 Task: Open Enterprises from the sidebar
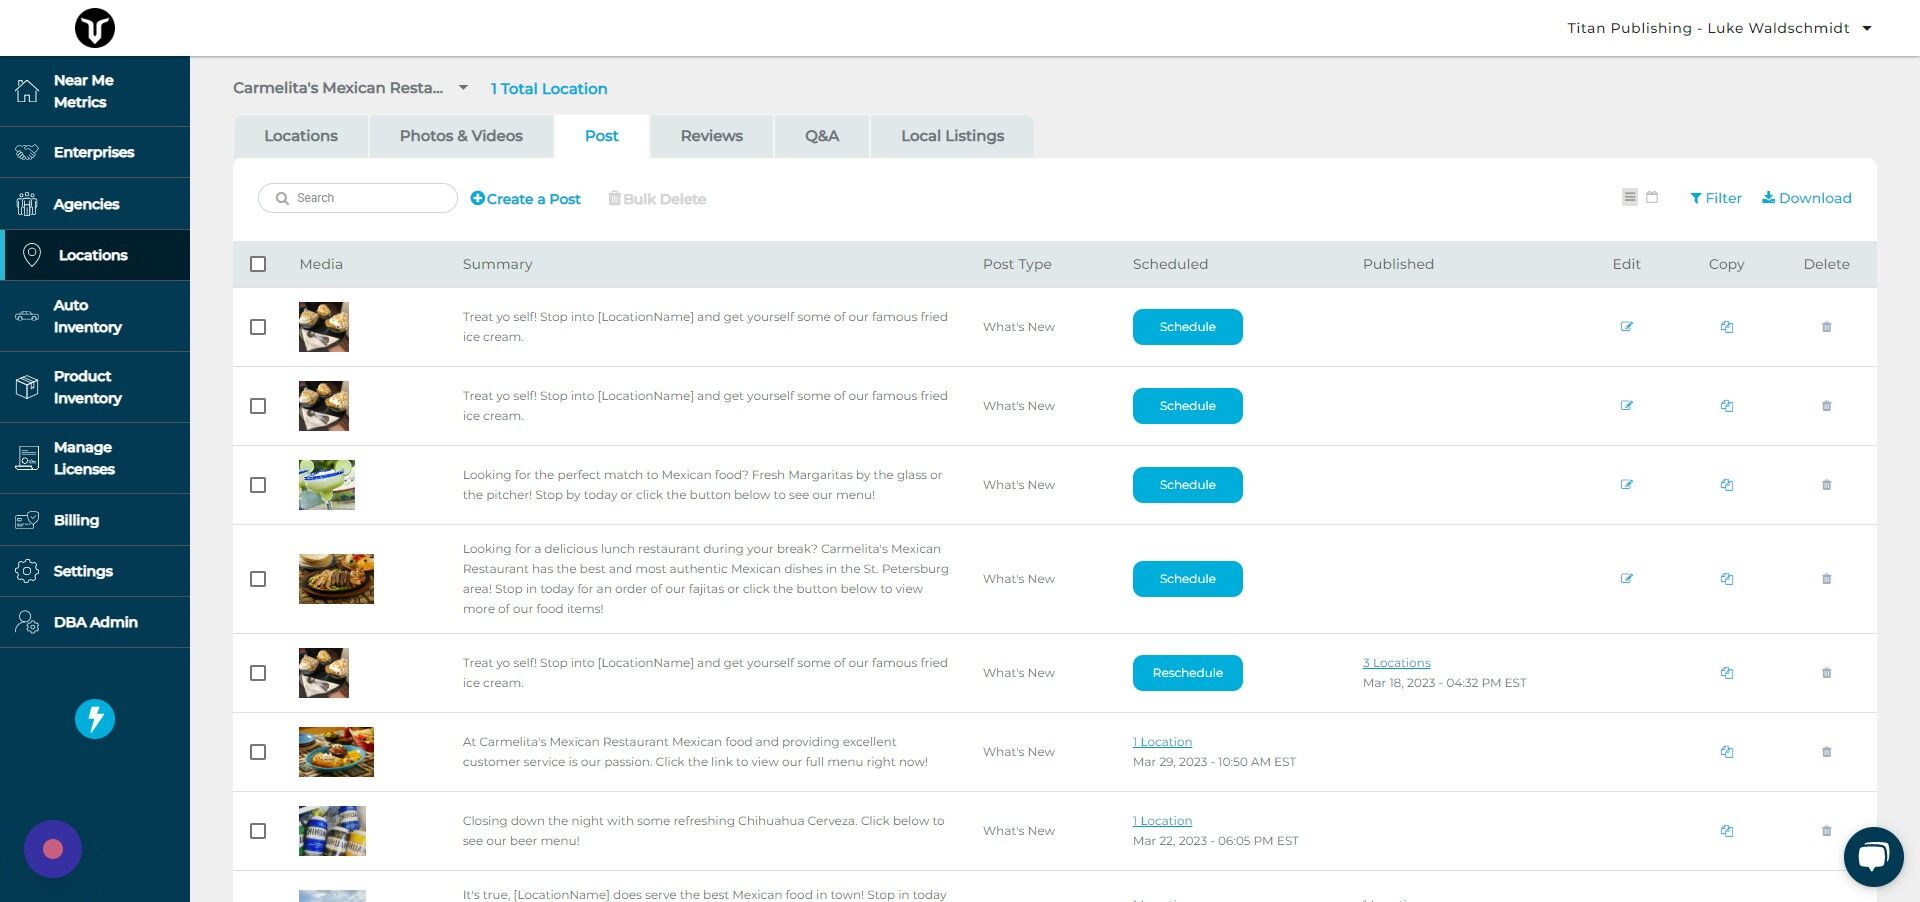(95, 152)
